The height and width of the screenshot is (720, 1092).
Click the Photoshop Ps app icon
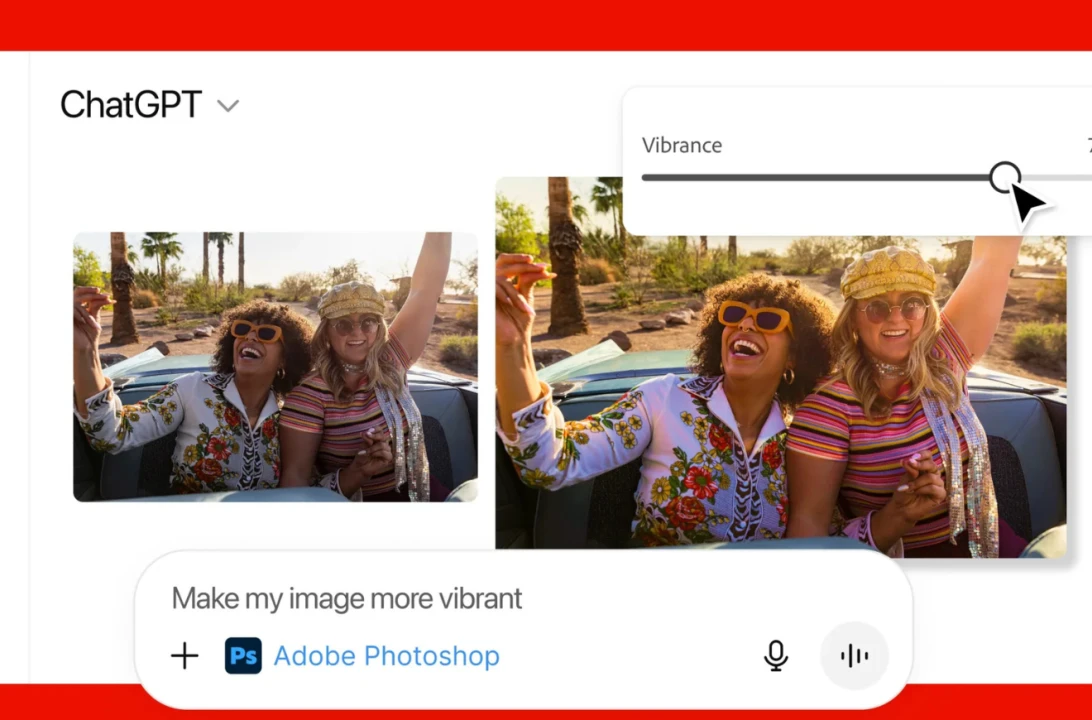(243, 656)
